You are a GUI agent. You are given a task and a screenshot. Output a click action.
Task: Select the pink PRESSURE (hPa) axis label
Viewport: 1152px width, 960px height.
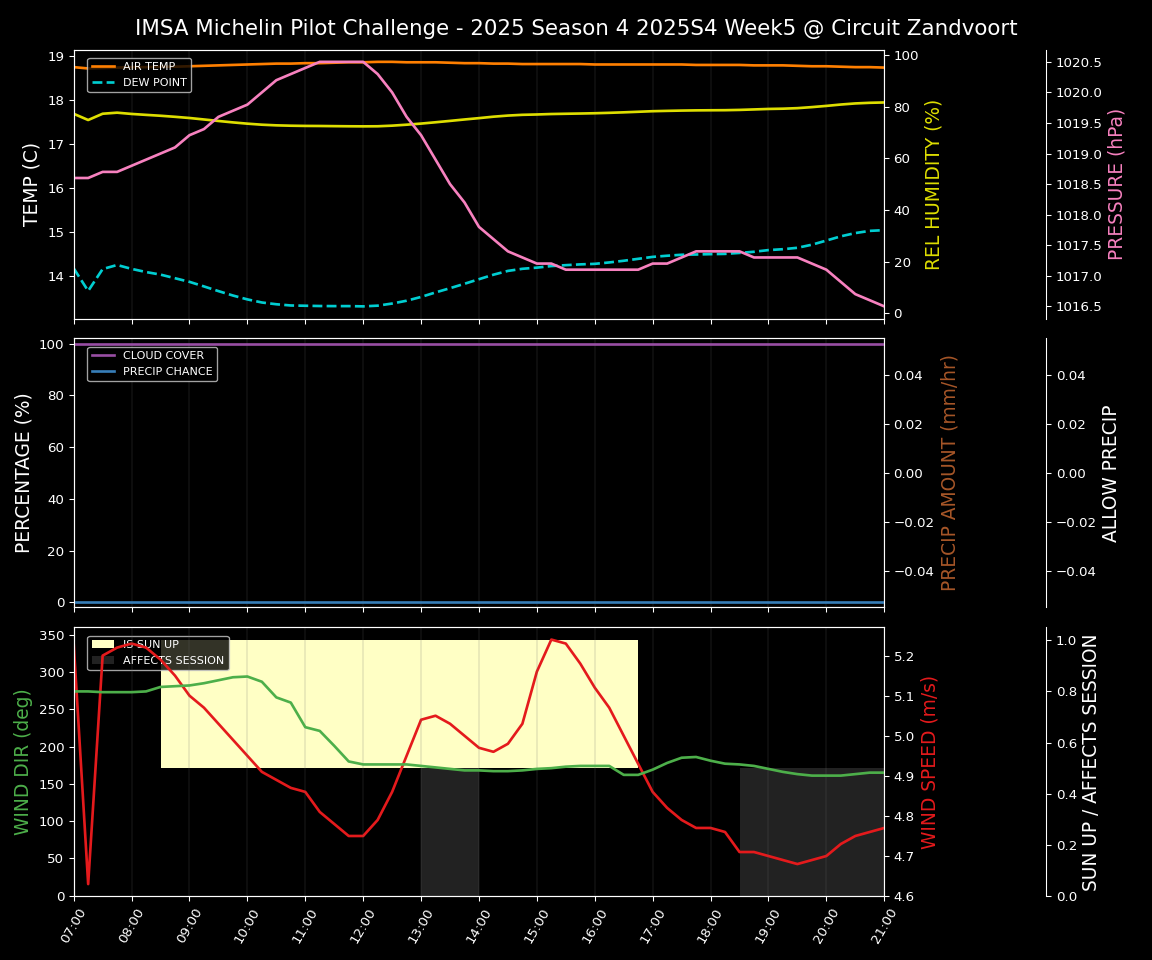coord(1116,184)
